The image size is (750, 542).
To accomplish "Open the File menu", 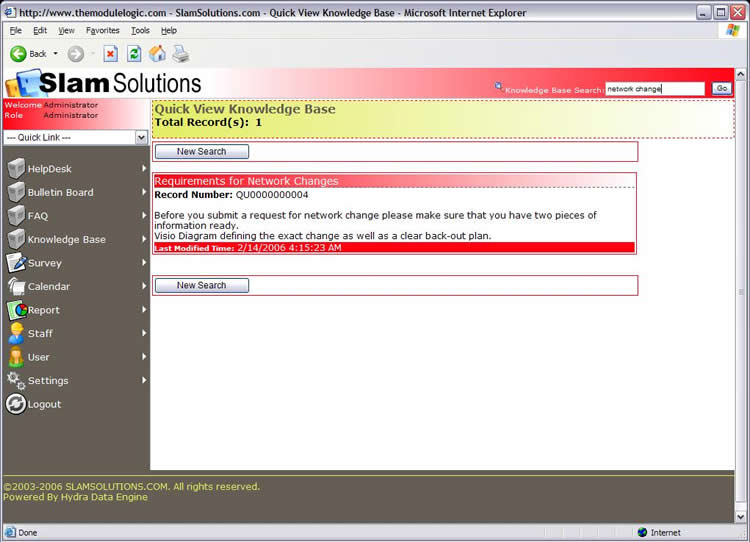I will click(x=16, y=31).
